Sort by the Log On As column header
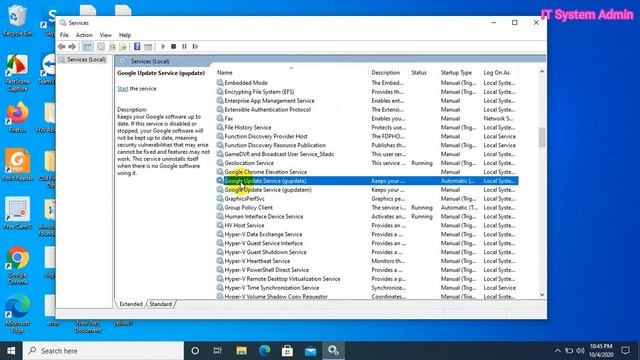Image resolution: width=640 pixels, height=360 pixels. pos(496,73)
